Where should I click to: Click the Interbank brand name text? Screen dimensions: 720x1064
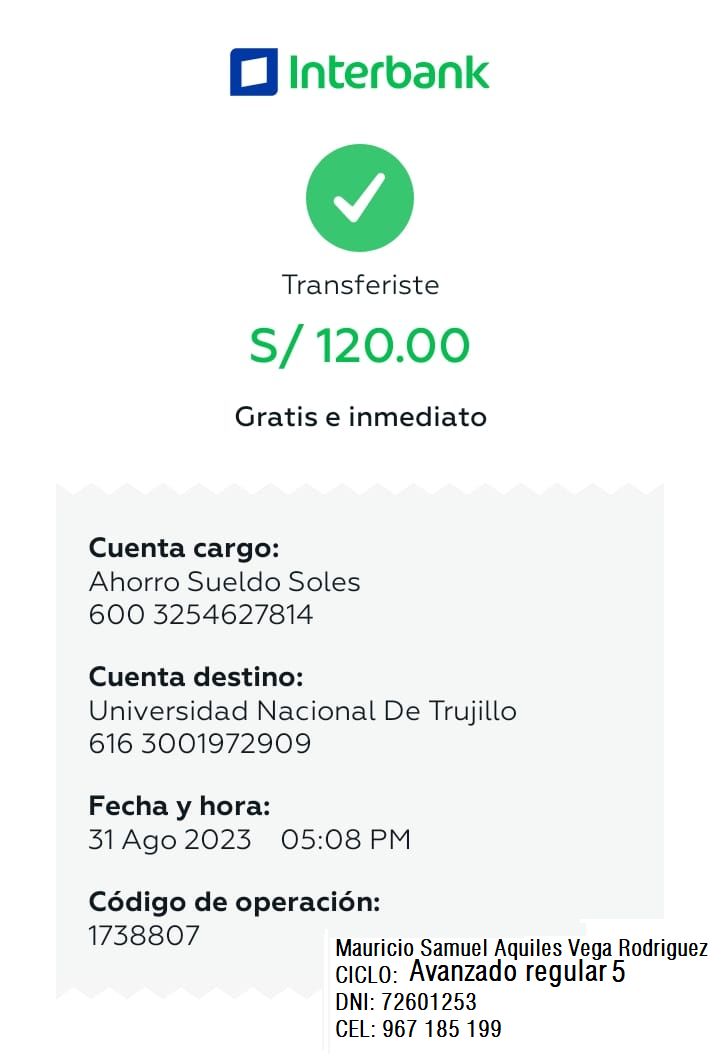pyautogui.click(x=389, y=73)
